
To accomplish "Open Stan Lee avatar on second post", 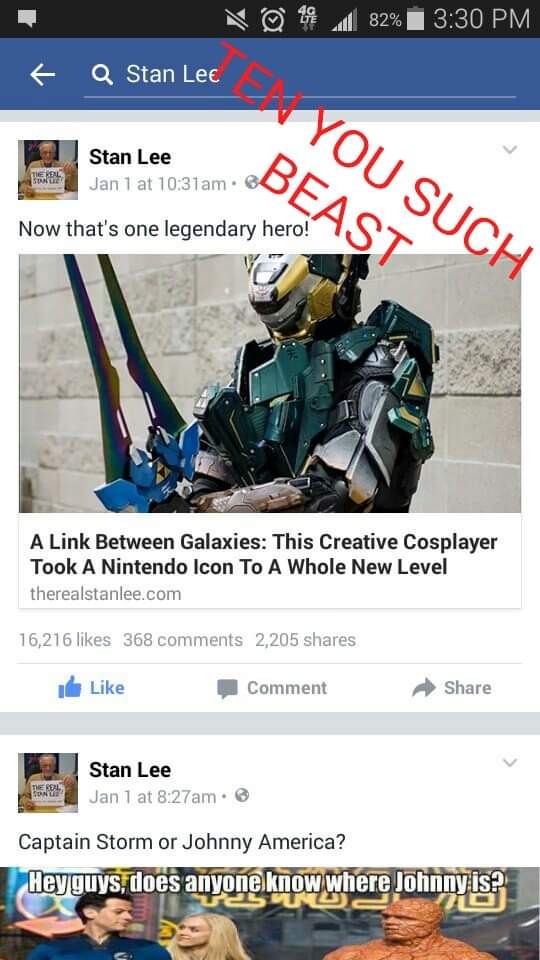I will pos(48,782).
